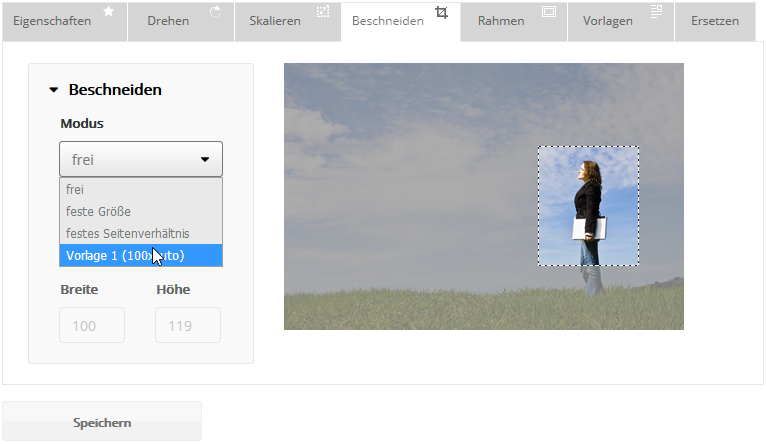
Task: Click inside the dashed crop selection
Action: click(588, 205)
